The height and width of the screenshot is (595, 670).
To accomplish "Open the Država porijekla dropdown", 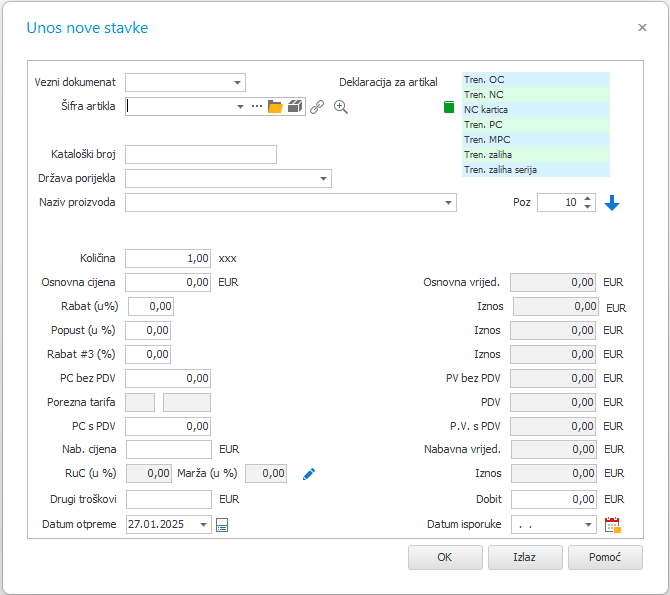I will [x=323, y=179].
